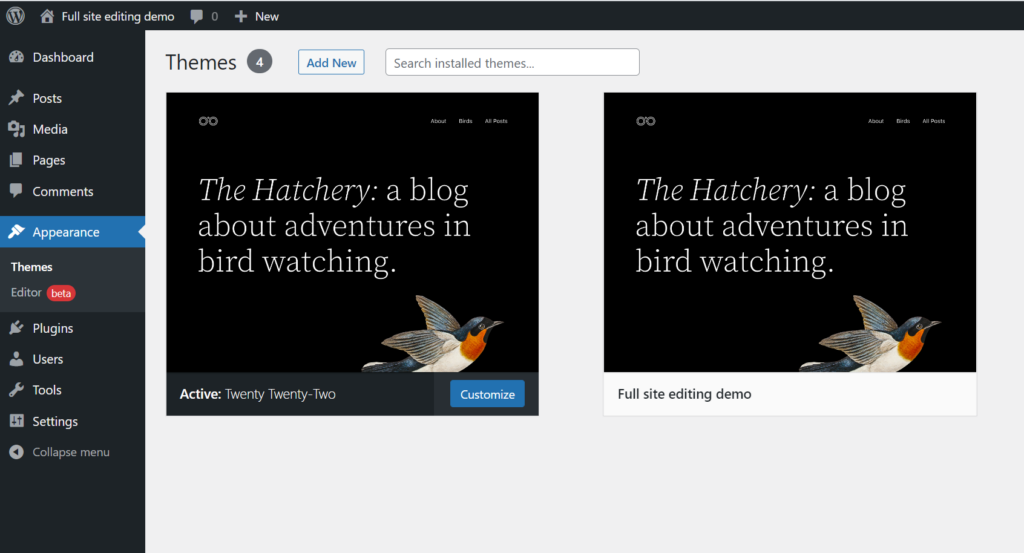Viewport: 1024px width, 553px height.
Task: Focus the Search installed themes field
Action: point(512,63)
